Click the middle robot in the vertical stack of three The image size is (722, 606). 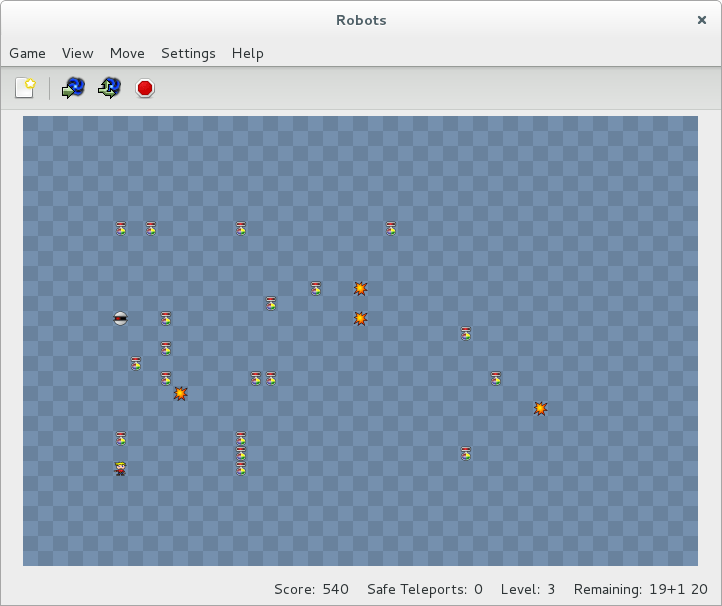[241, 454]
